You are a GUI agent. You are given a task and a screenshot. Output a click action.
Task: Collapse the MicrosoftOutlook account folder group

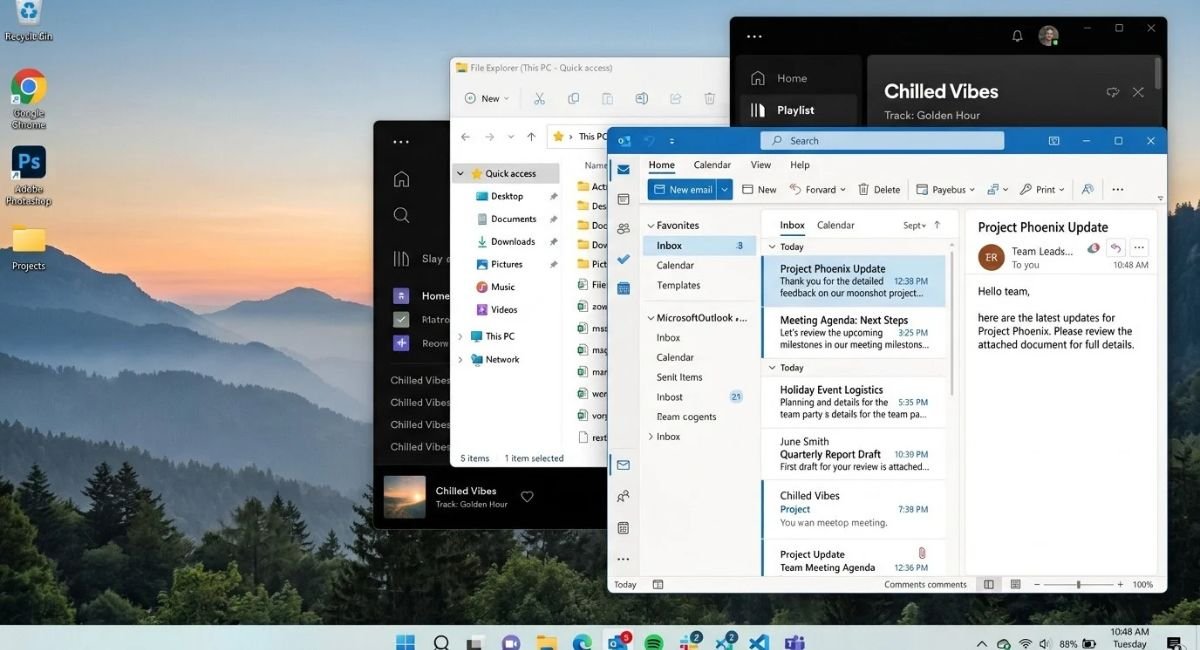tap(650, 318)
